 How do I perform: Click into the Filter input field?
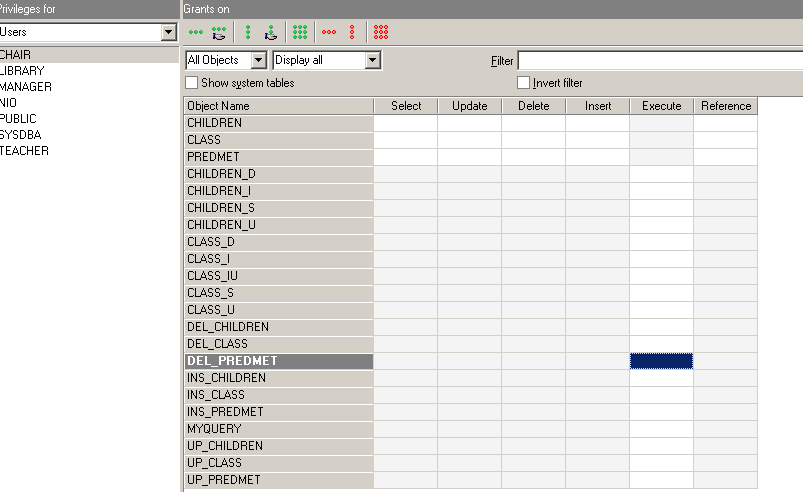point(660,60)
